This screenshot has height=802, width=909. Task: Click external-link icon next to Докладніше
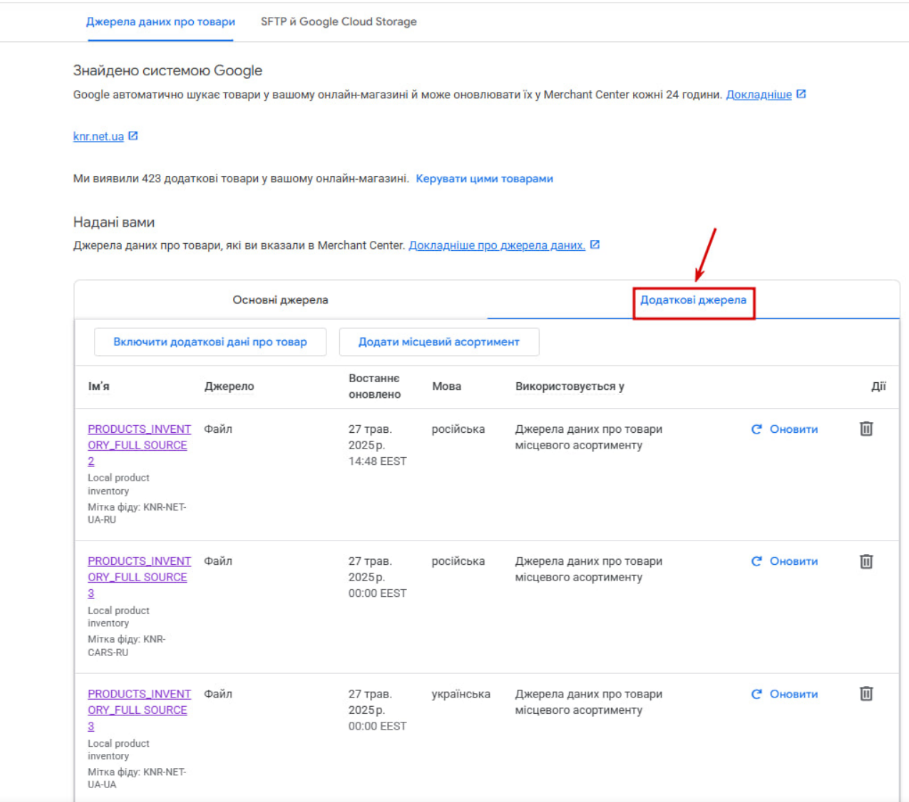click(x=801, y=94)
